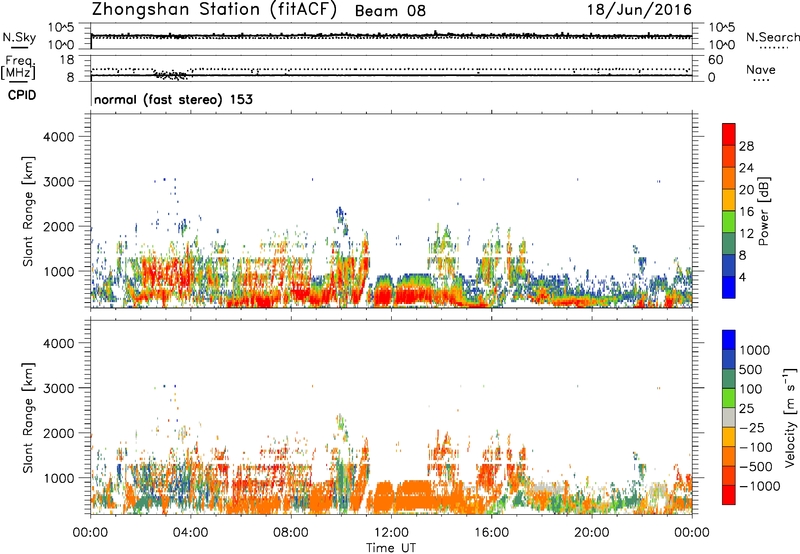
Task: Click the 25 label on velocity colorbar
Action: pos(746,409)
